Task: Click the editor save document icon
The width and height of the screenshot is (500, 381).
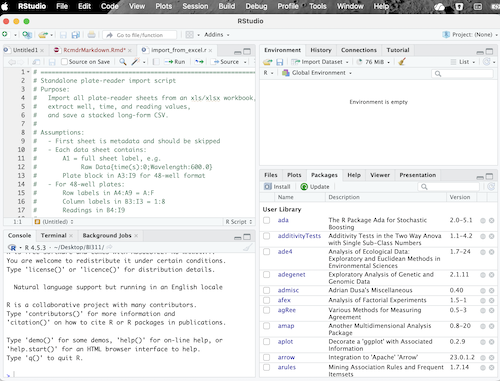Action: (x=52, y=62)
